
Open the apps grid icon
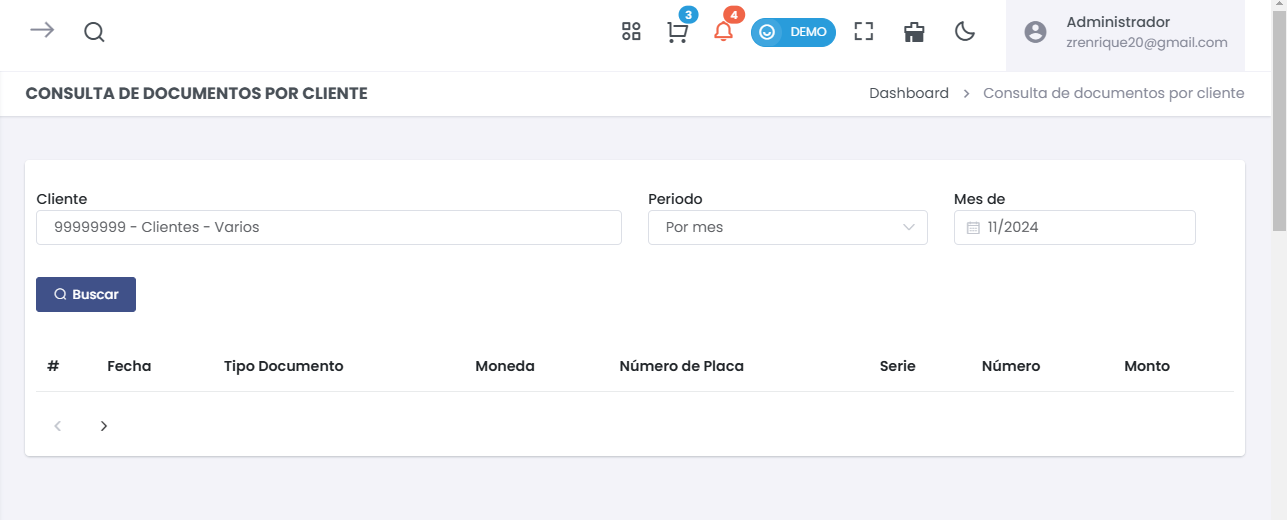(x=631, y=32)
